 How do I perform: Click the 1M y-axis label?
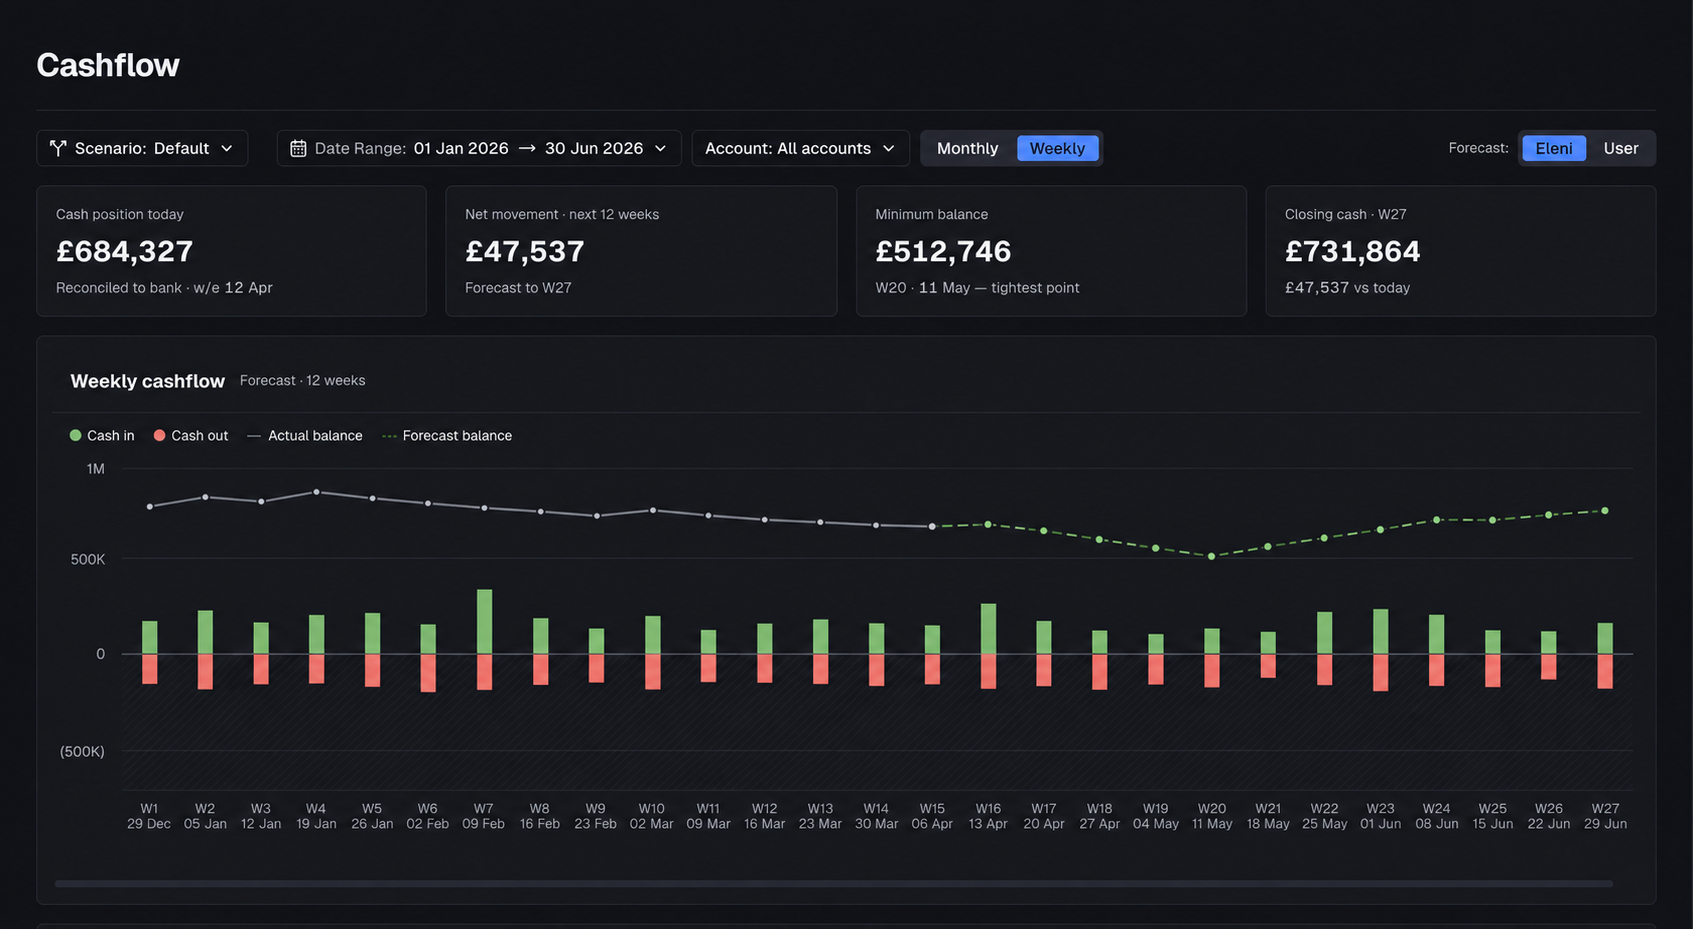[95, 469]
